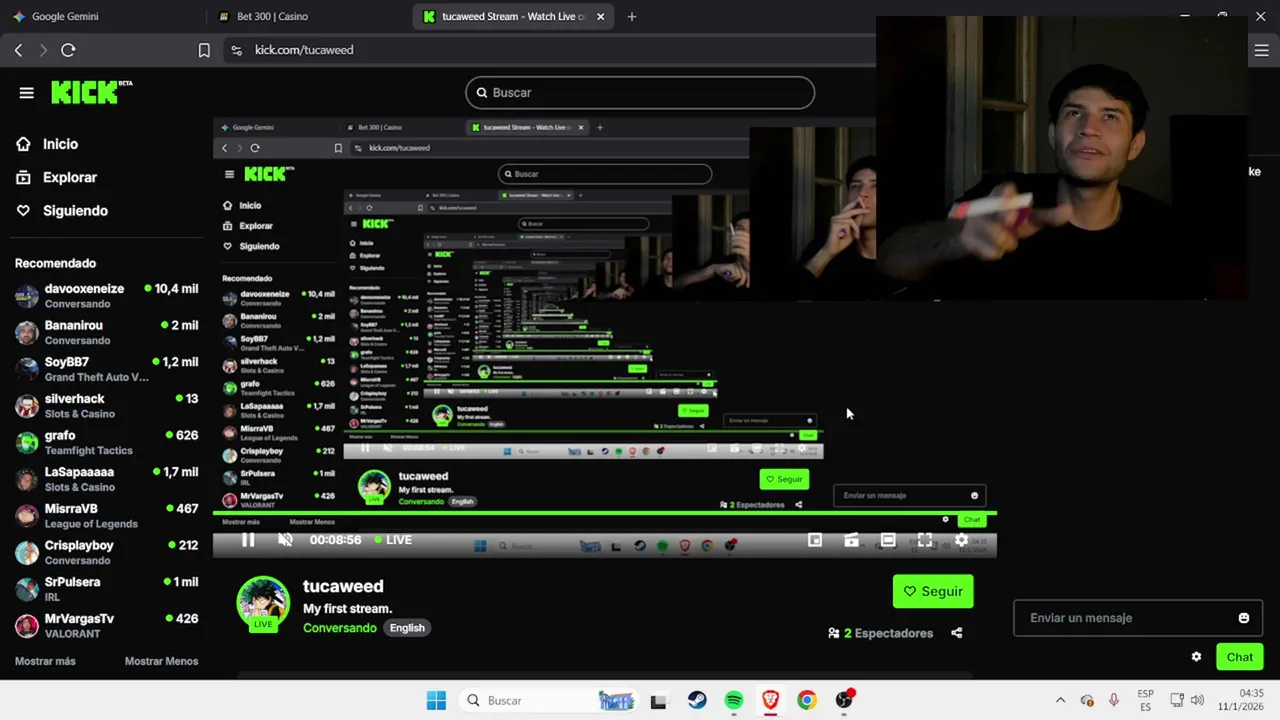Click Crisplayboy avatar in recommended list
This screenshot has width=1280, height=720.
(x=27, y=552)
